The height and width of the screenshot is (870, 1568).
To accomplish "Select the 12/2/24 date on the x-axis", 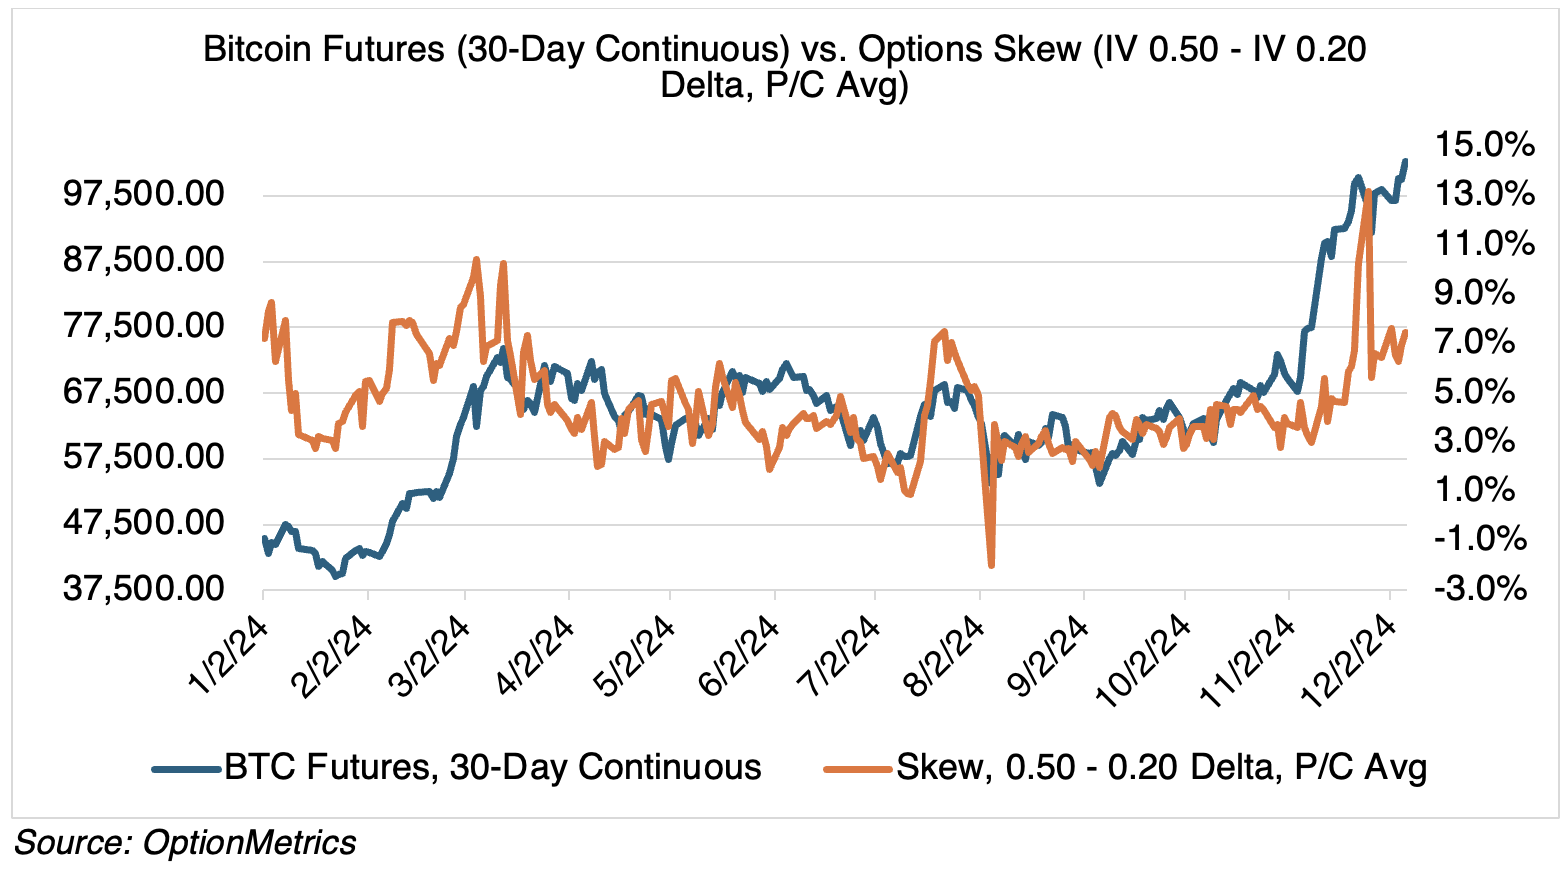I will (x=1352, y=655).
